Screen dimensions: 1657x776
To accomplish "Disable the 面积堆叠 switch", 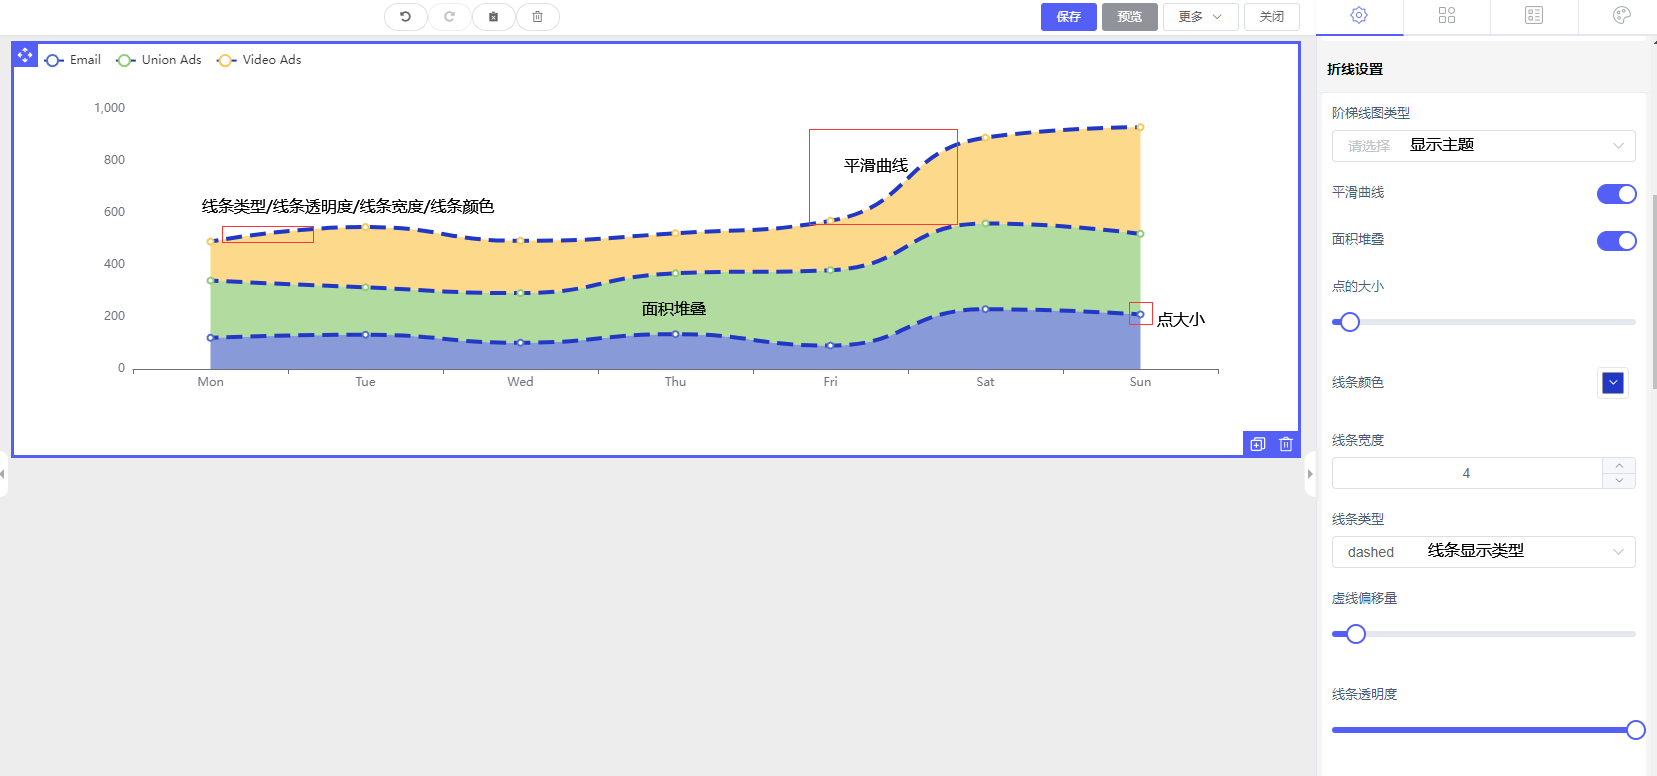I will 1615,241.
